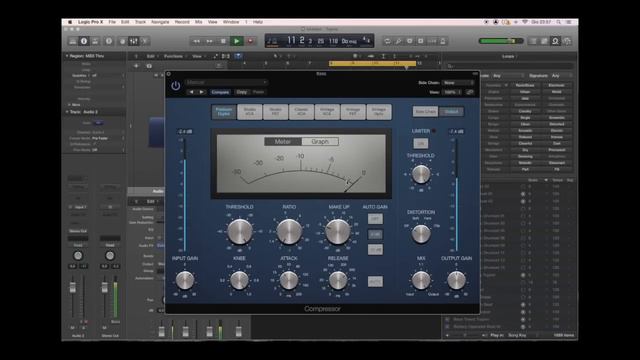Toggle the Compressor plugin power button
This screenshot has height=360, width=640.
click(176, 86)
